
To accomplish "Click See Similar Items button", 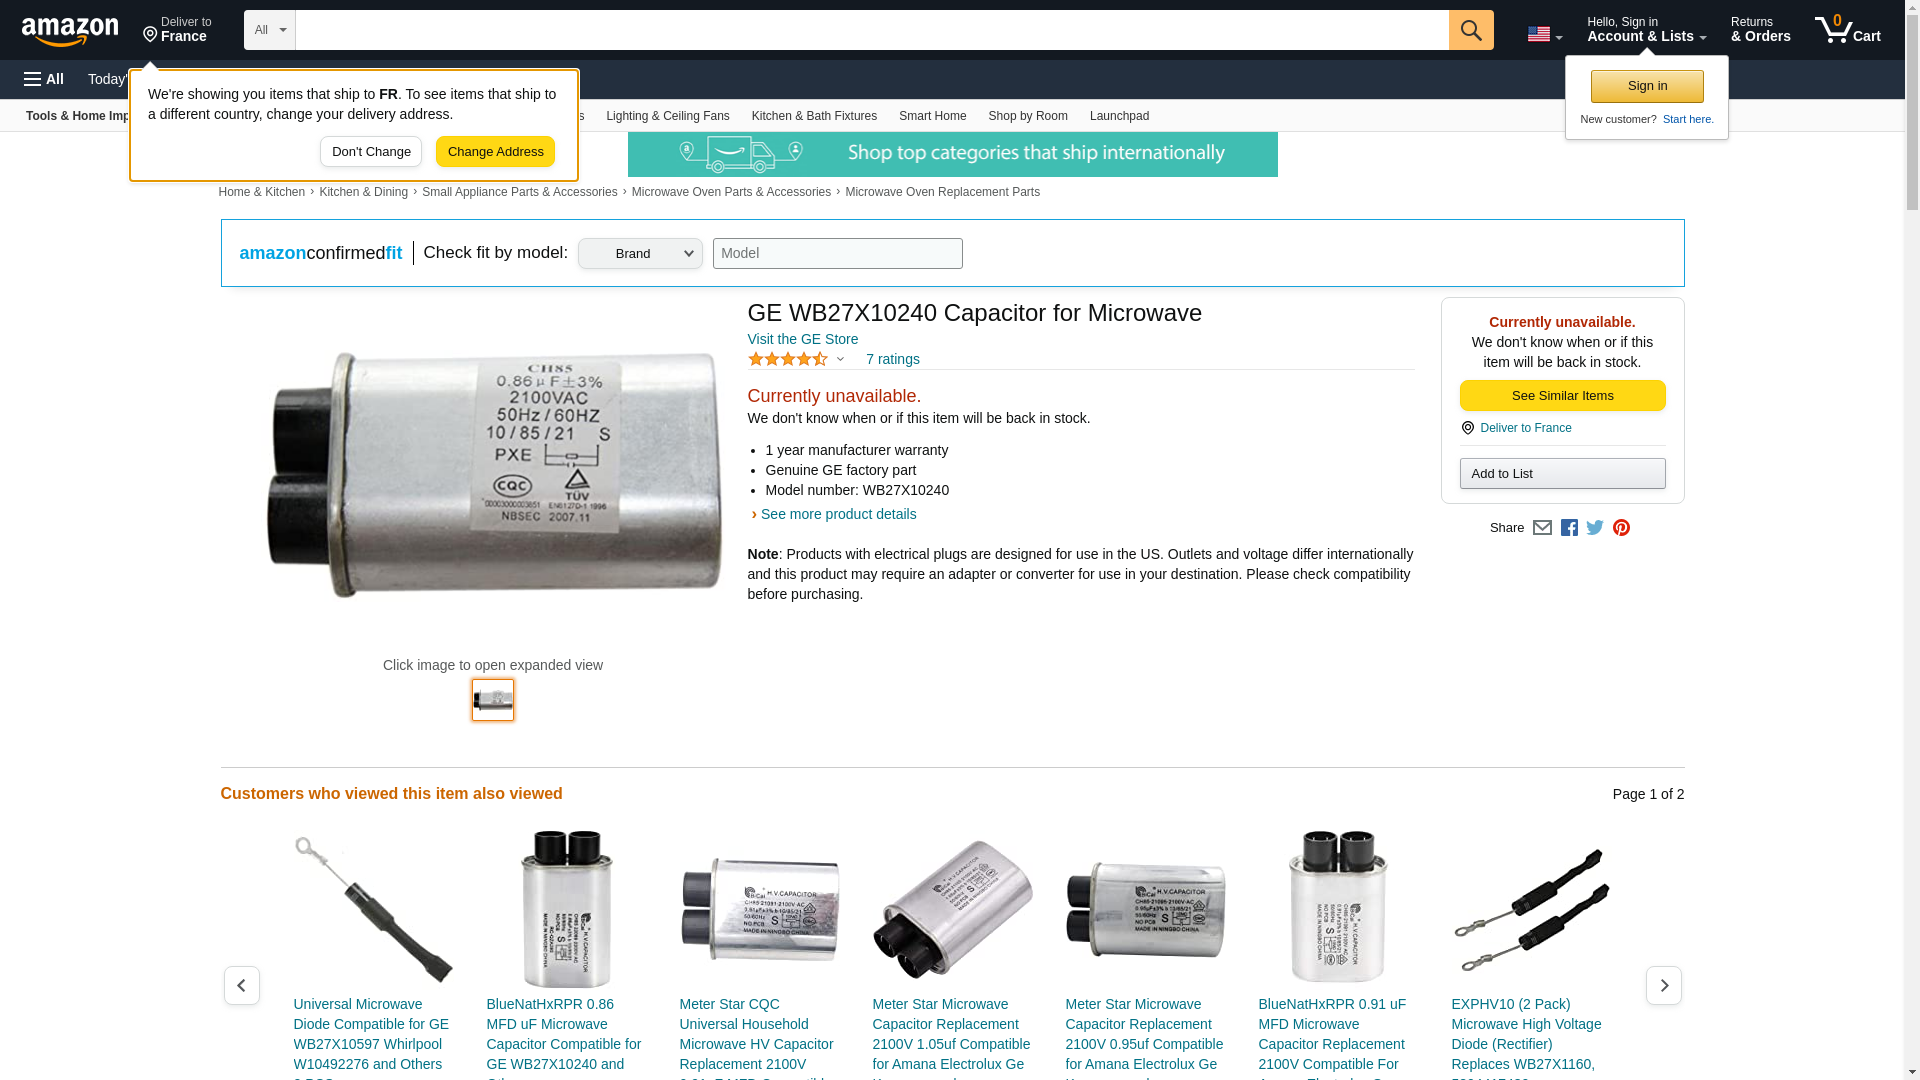I will 1562,396.
